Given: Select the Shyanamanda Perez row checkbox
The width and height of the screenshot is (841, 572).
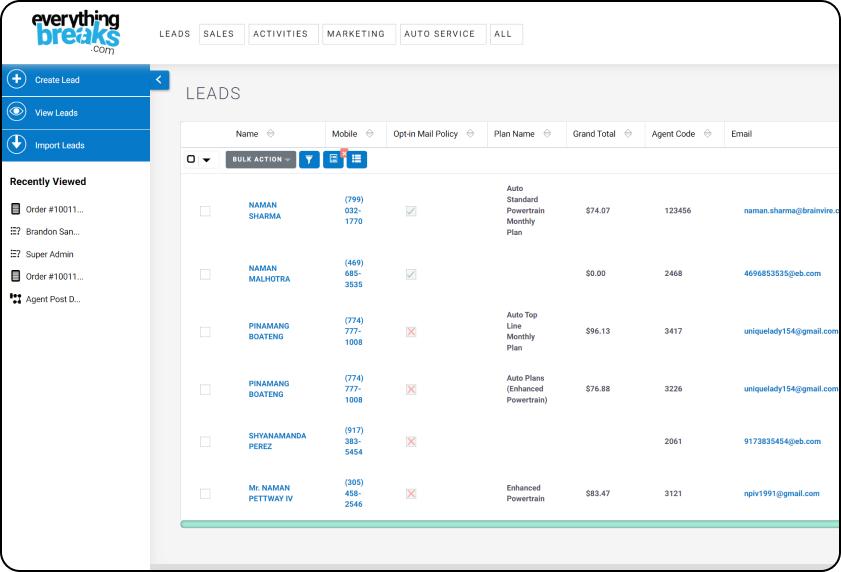Looking at the screenshot, I should pyautogui.click(x=205, y=441).
